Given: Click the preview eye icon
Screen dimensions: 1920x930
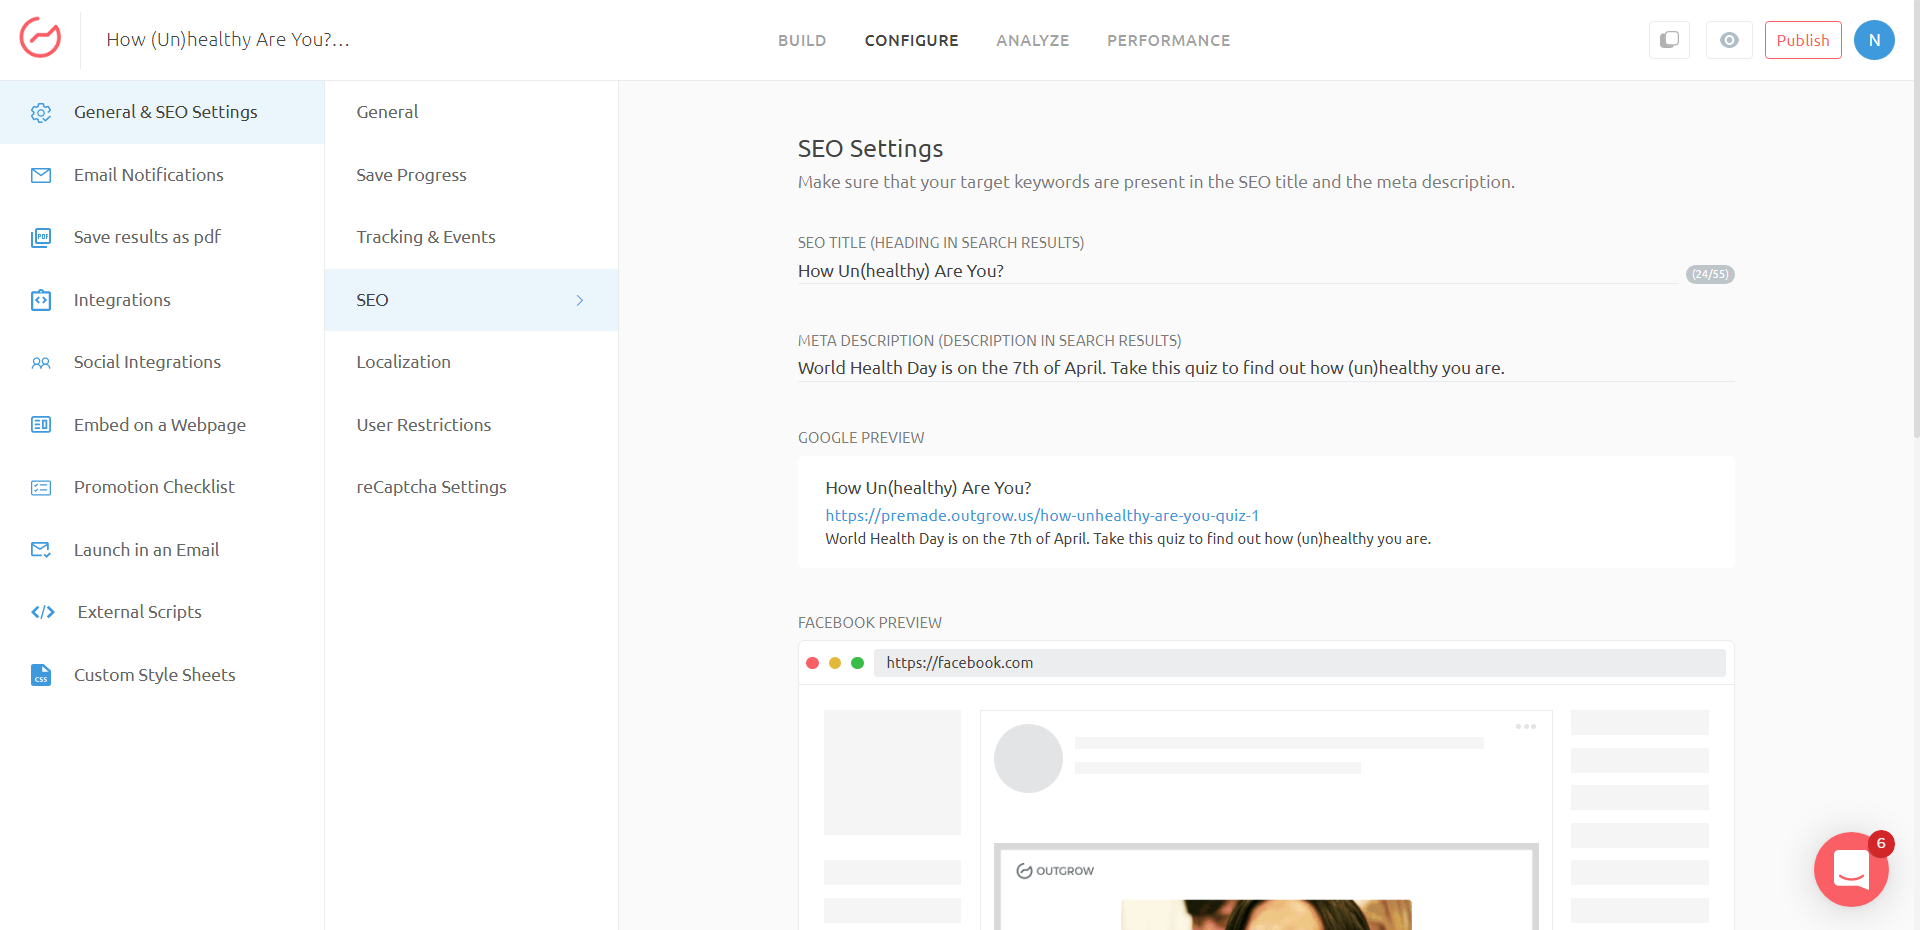Looking at the screenshot, I should 1729,40.
